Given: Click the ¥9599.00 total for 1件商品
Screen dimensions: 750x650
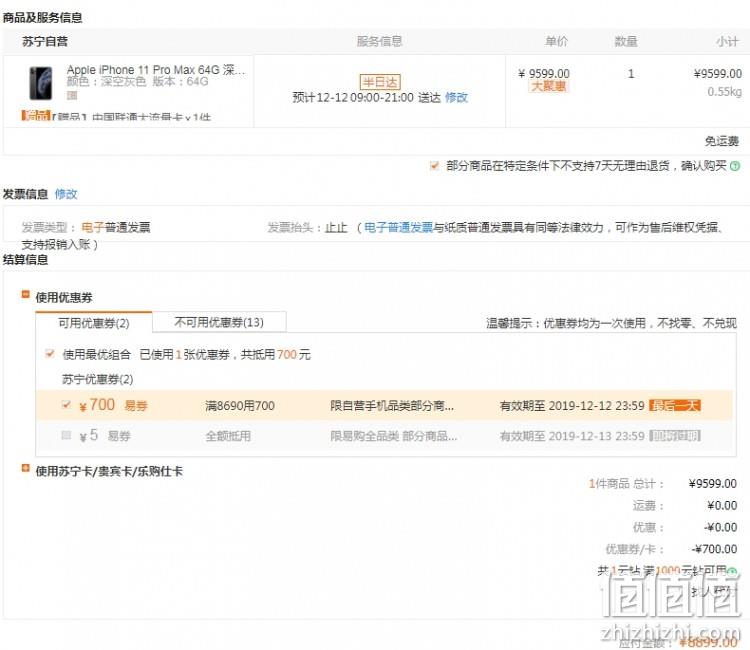Looking at the screenshot, I should click(x=713, y=484).
